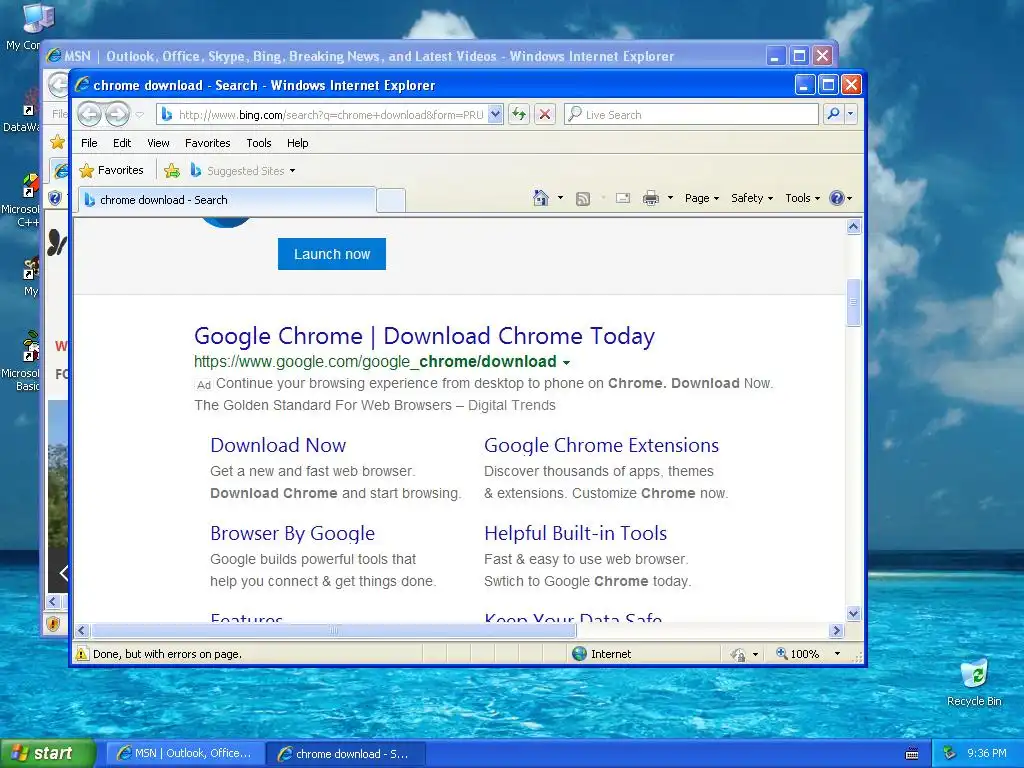Click the Home icon in command bar
This screenshot has height=768, width=1024.
[x=541, y=198]
